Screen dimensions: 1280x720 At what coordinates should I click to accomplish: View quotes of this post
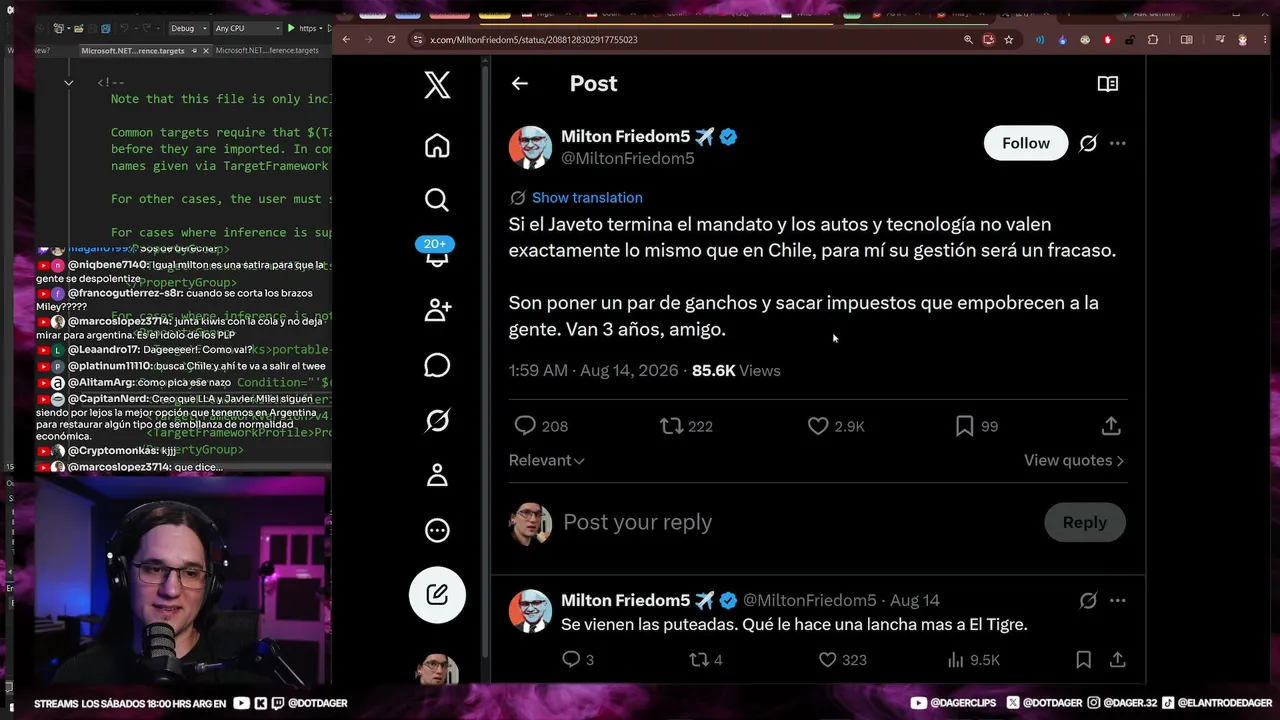tap(1074, 460)
